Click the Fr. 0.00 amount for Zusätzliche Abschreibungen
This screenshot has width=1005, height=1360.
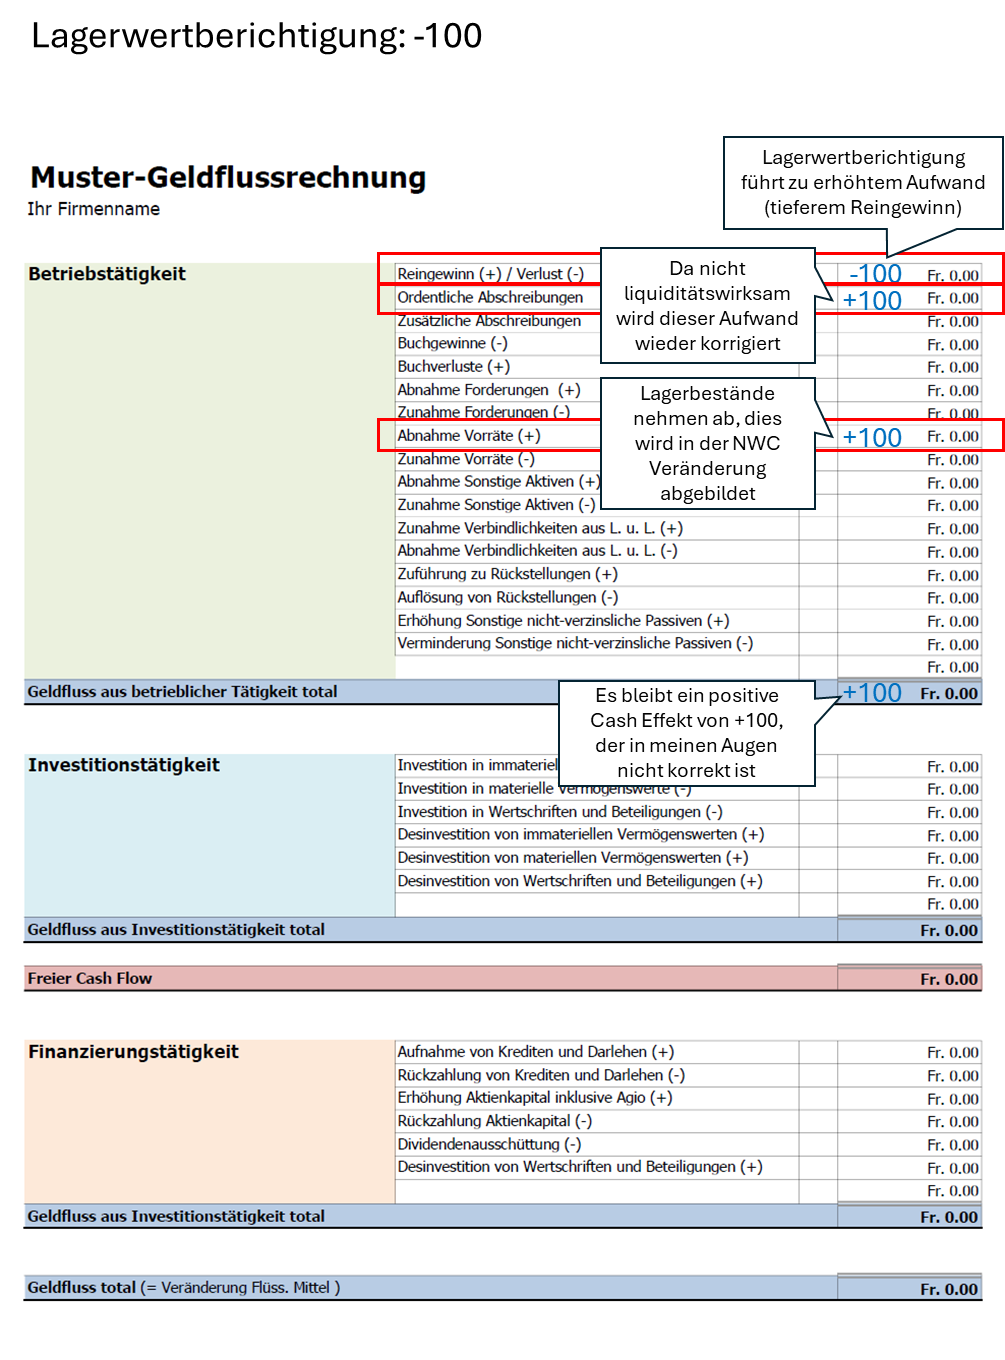953,322
